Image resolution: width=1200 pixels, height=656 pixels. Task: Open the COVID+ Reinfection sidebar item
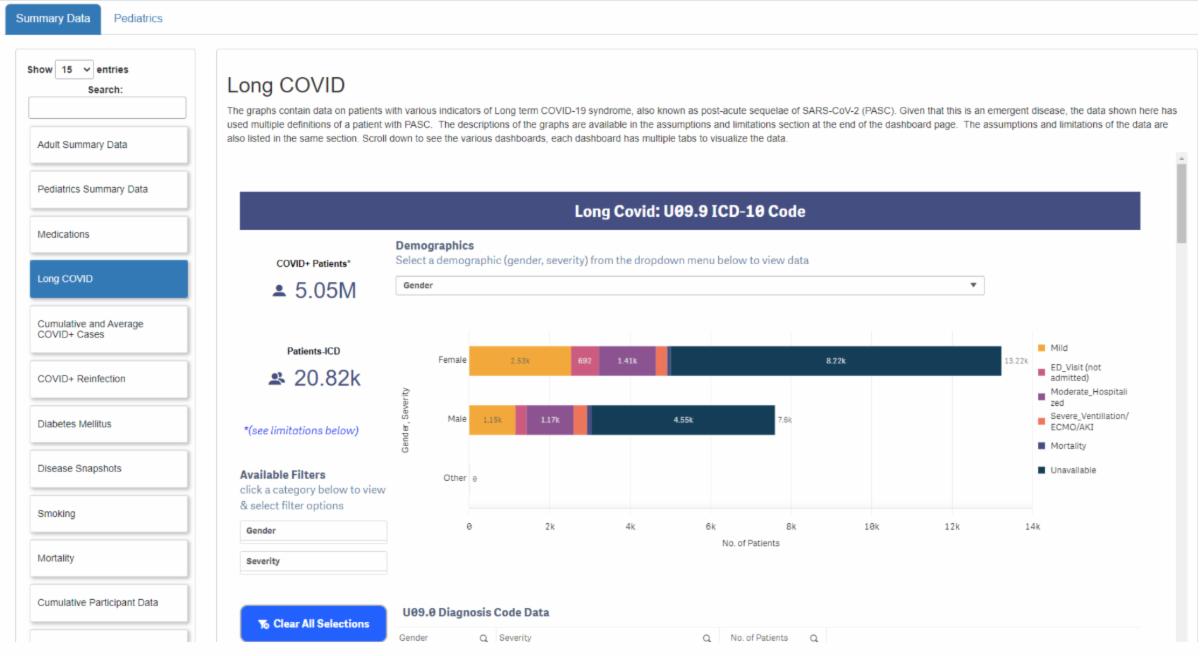tap(108, 379)
